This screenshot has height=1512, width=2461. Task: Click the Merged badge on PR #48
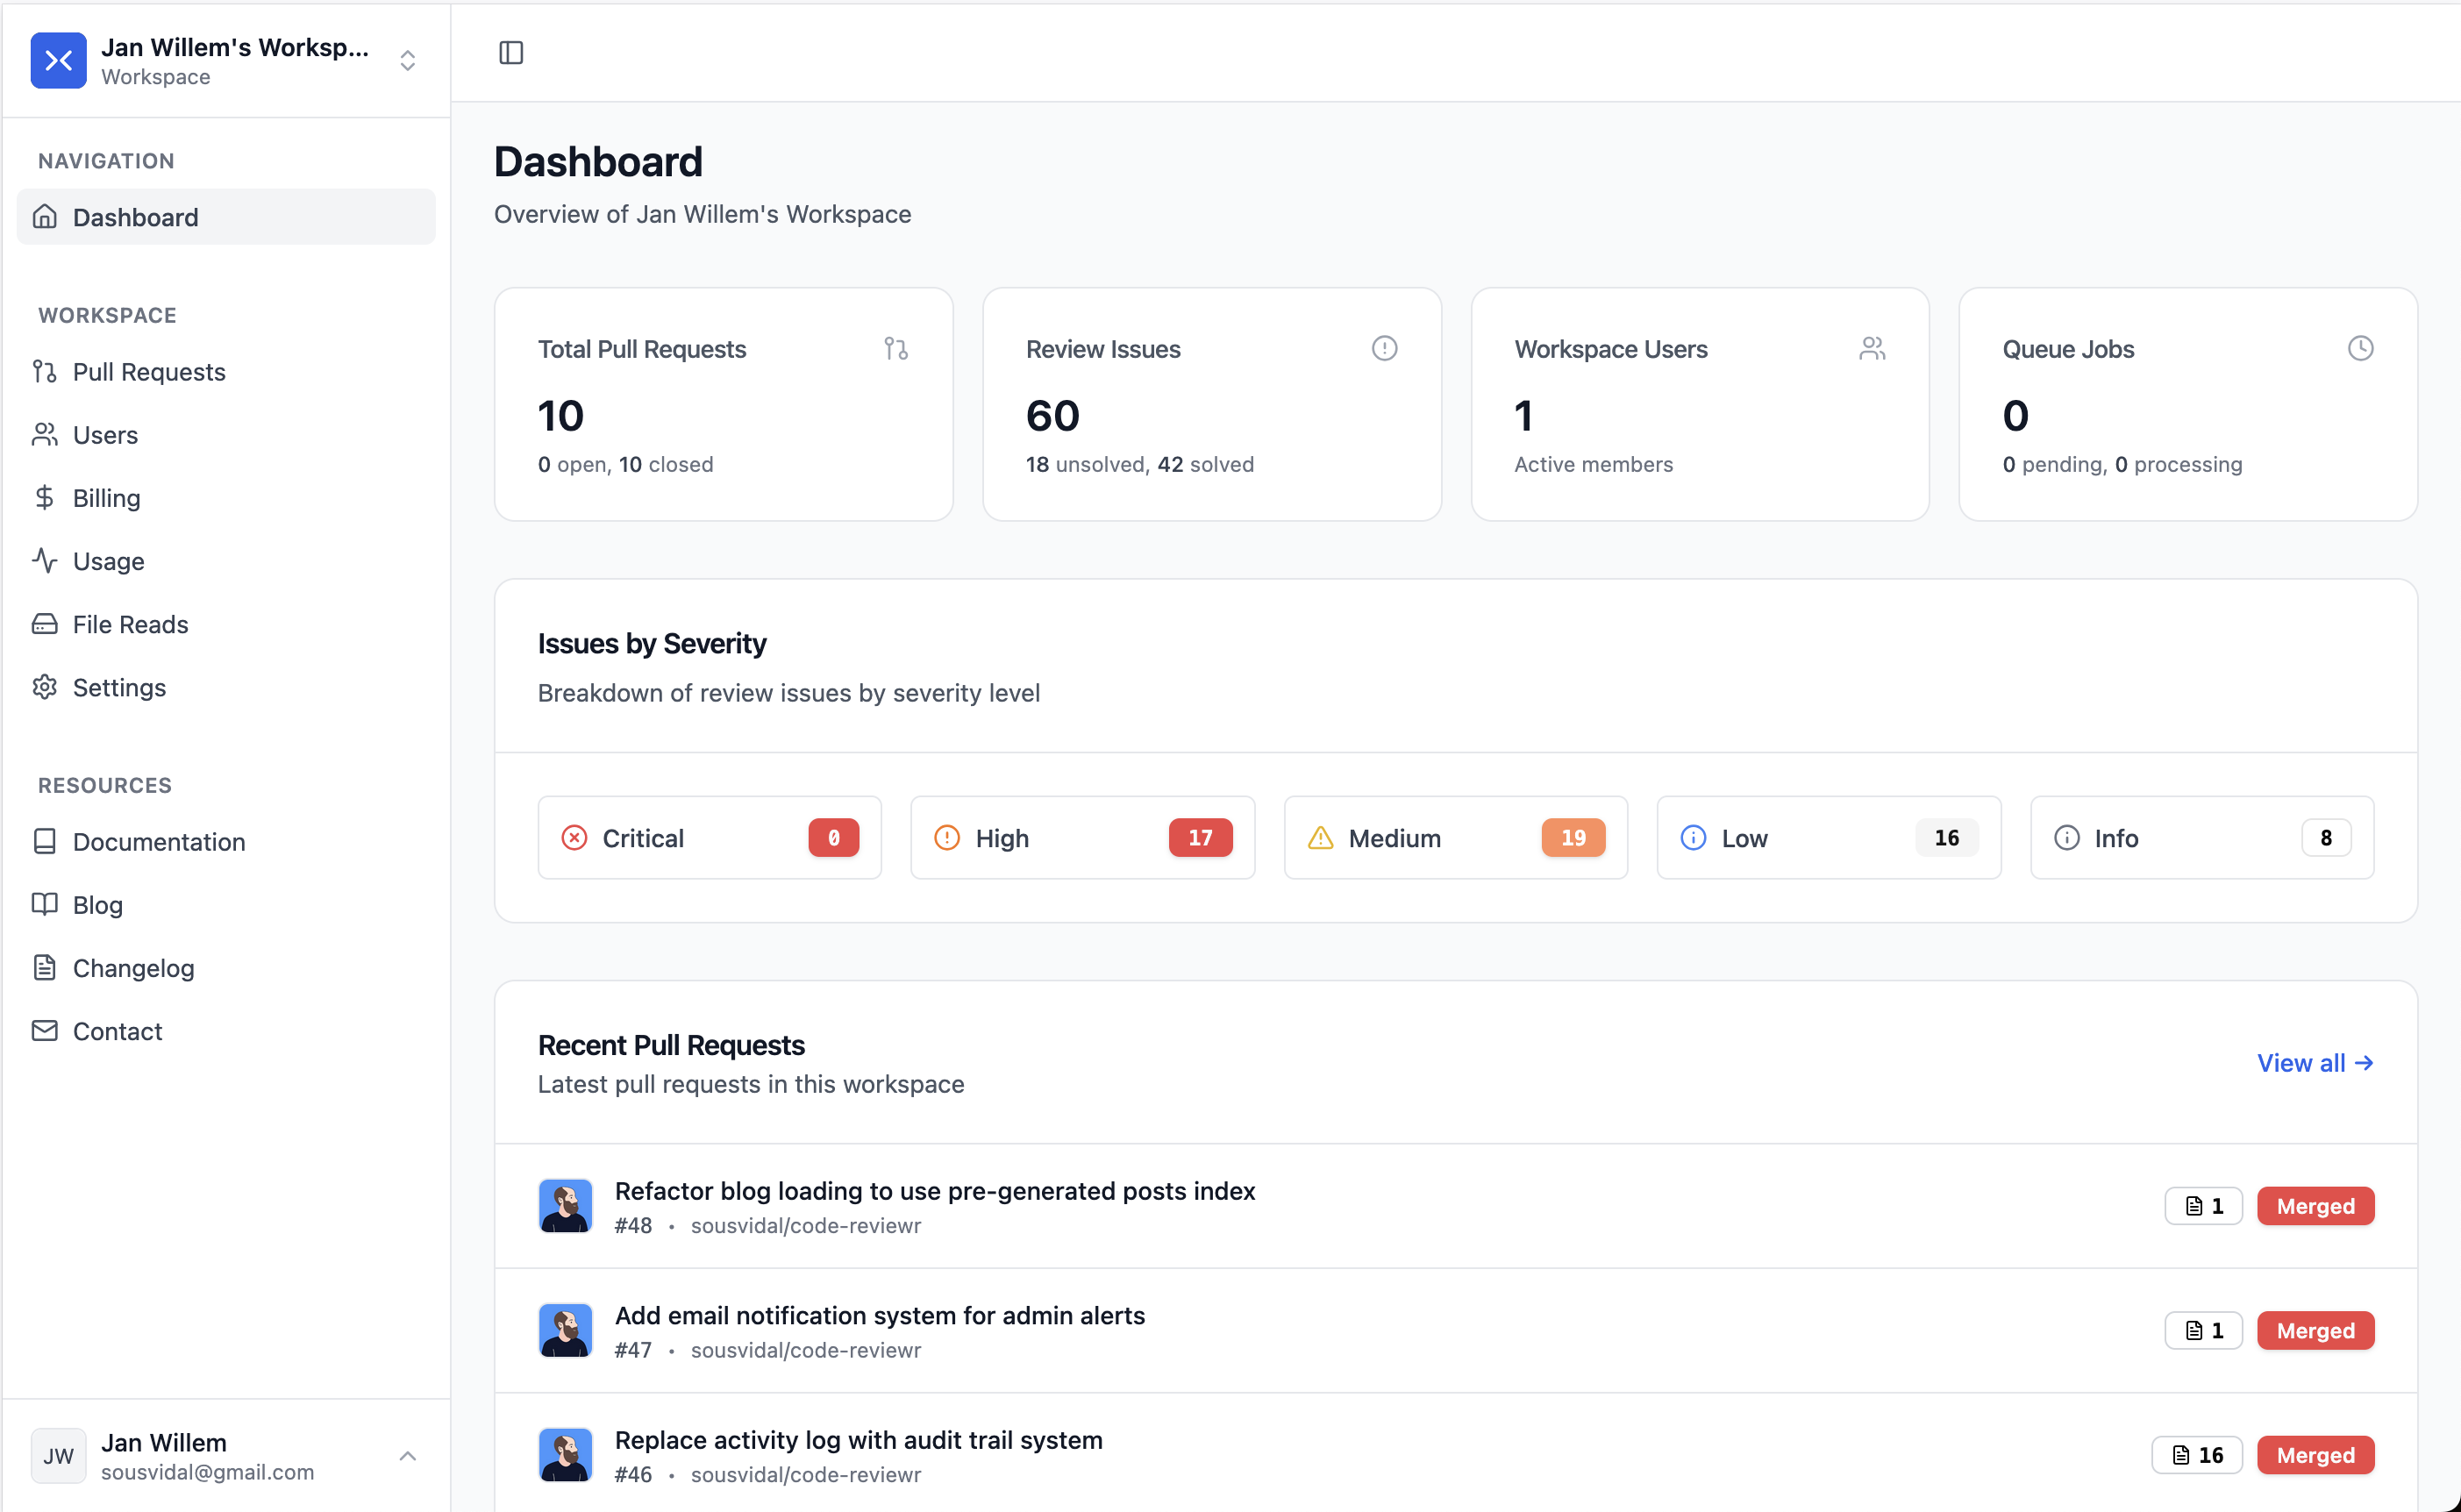click(x=2315, y=1206)
